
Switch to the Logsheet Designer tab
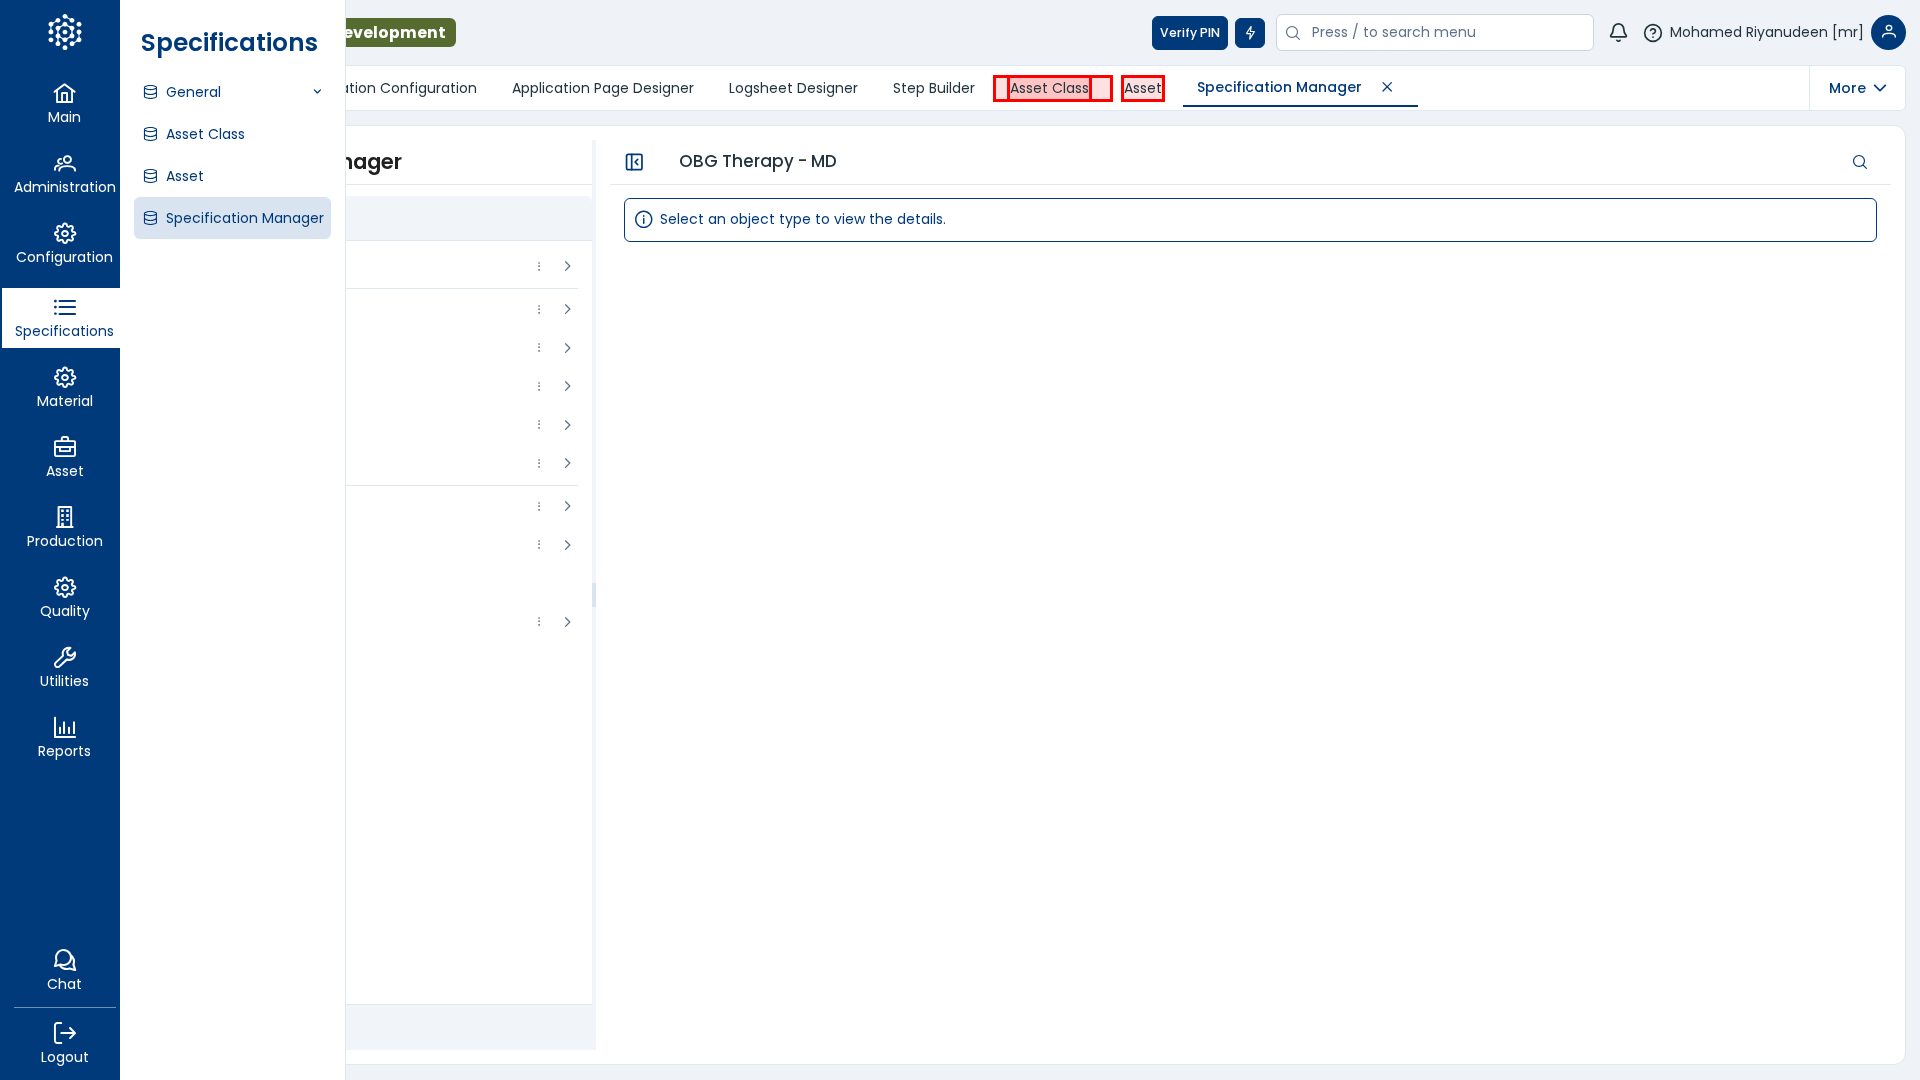(x=793, y=88)
